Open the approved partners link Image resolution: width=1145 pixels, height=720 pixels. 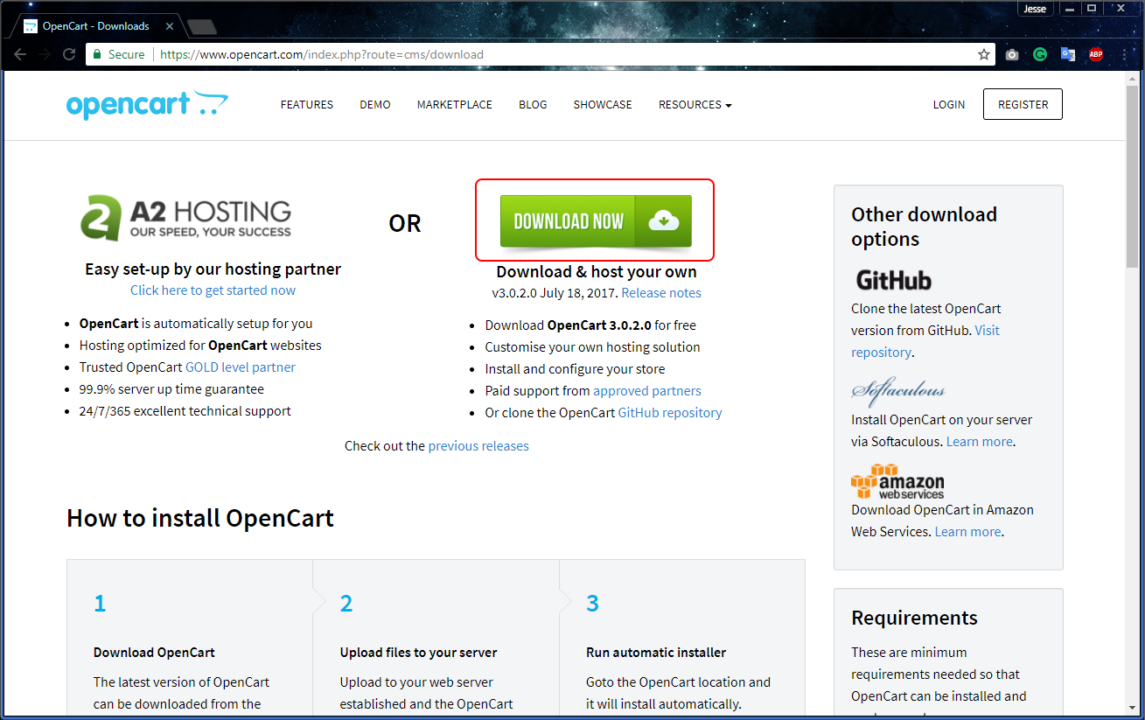647,391
